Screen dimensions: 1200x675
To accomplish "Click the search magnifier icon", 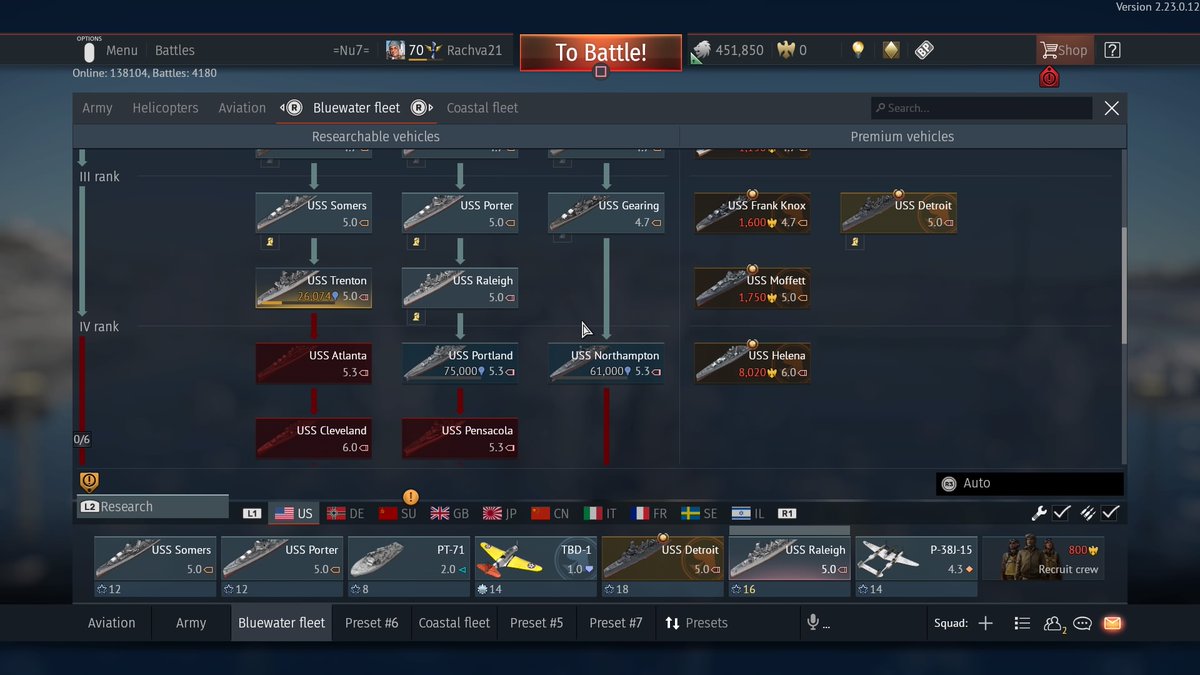I will click(x=880, y=108).
